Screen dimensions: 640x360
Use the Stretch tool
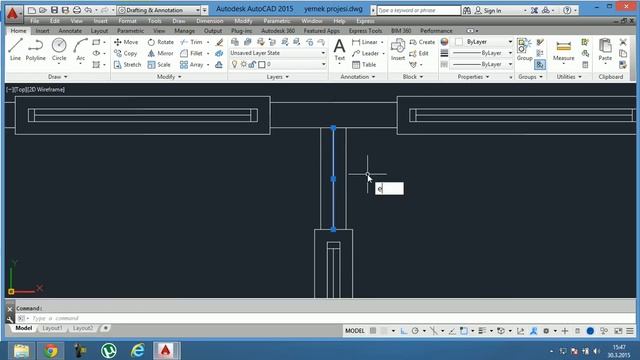[127, 65]
